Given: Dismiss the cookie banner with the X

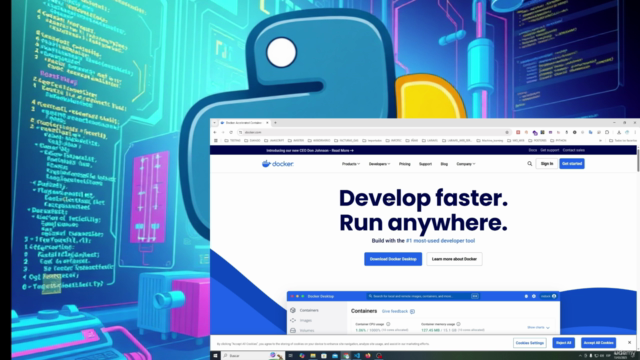Looking at the screenshot, I should coord(629,342).
